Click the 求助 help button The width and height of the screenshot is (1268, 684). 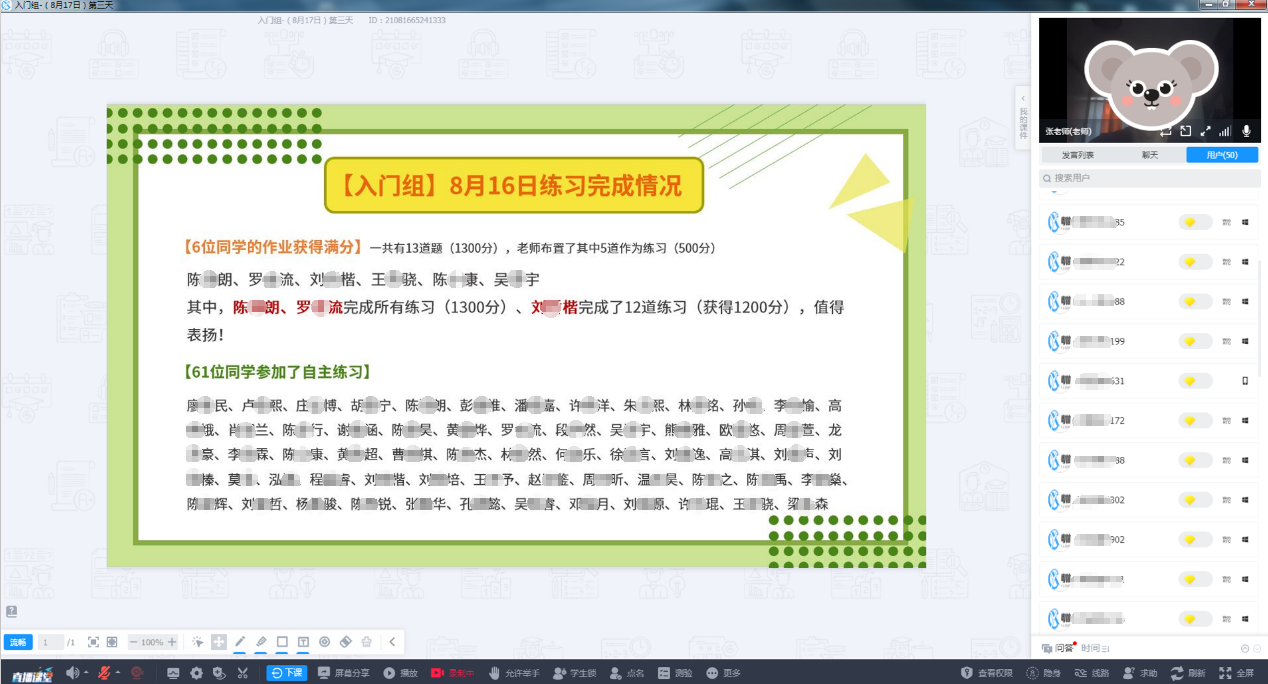1141,673
